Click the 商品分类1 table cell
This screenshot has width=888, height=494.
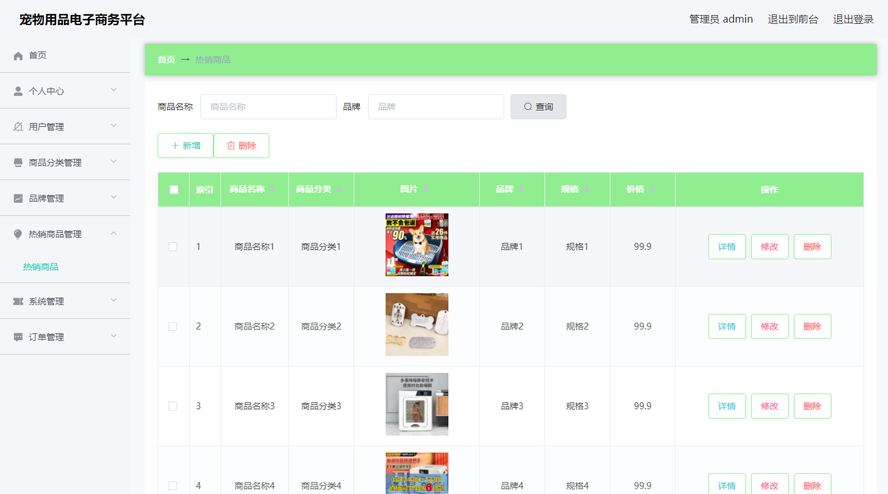click(x=321, y=247)
